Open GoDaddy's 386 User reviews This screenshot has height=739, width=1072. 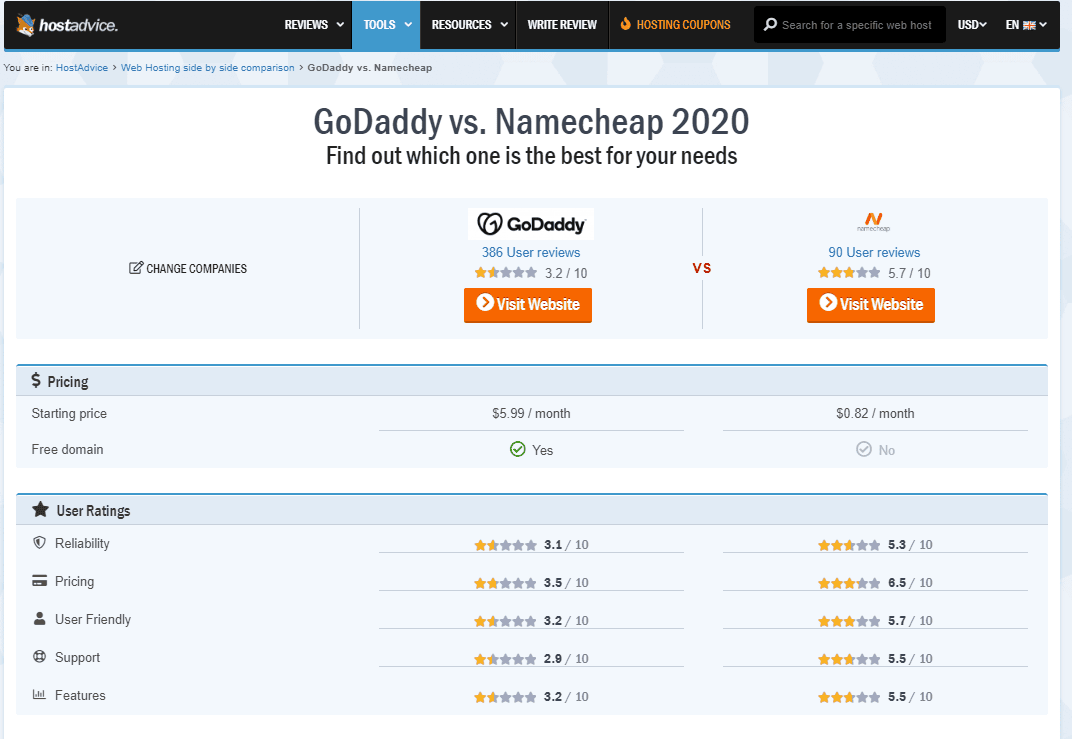pyautogui.click(x=531, y=252)
